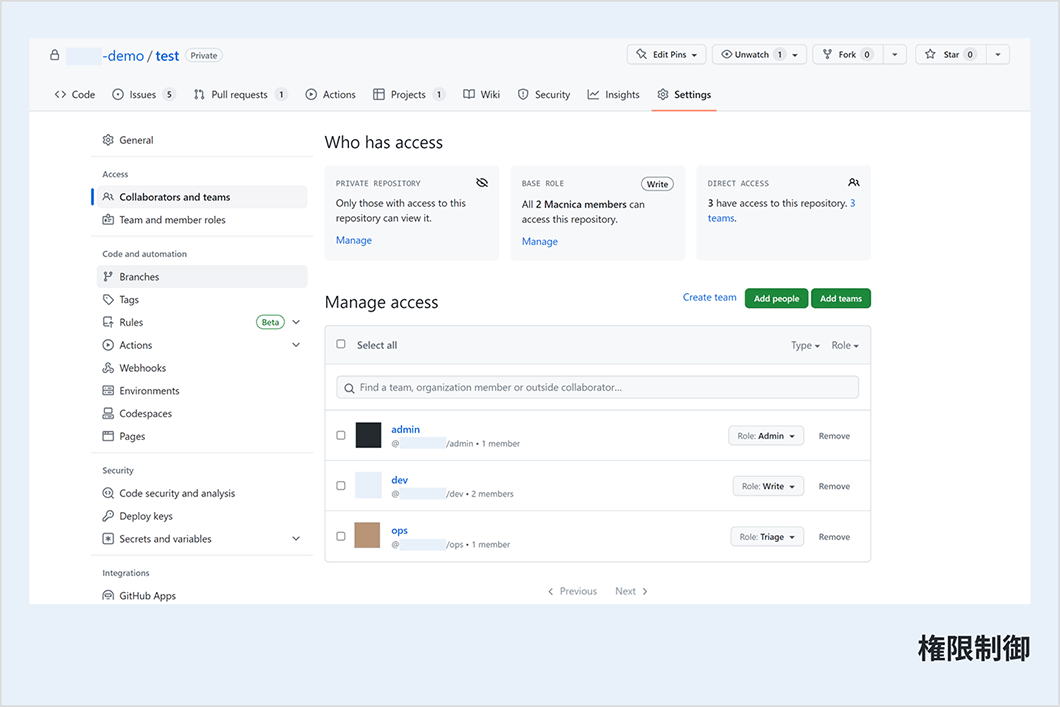The height and width of the screenshot is (707, 1060).
Task: Open Code security and analysis settings
Action: point(177,494)
